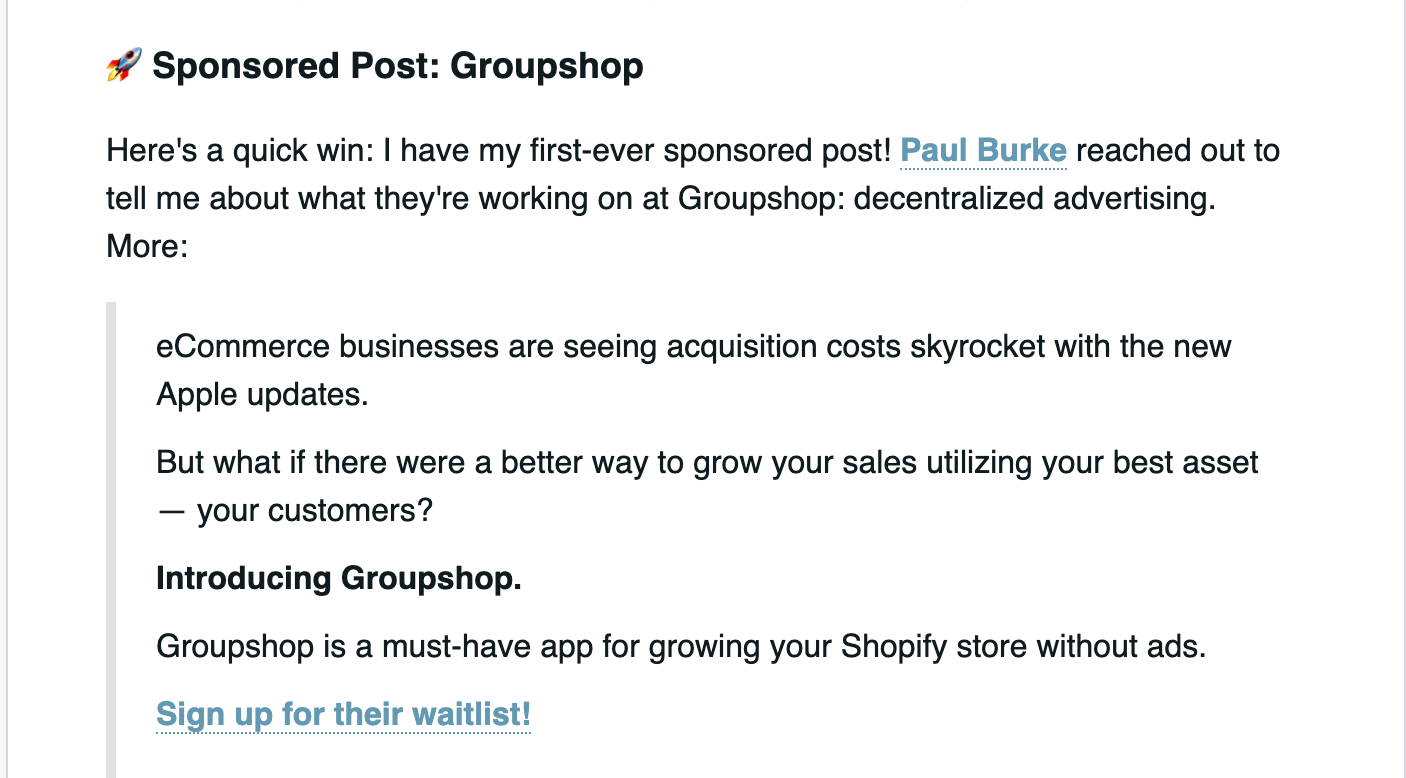Click the 'Apple updates.' text
This screenshot has width=1406, height=778.
coord(262,395)
